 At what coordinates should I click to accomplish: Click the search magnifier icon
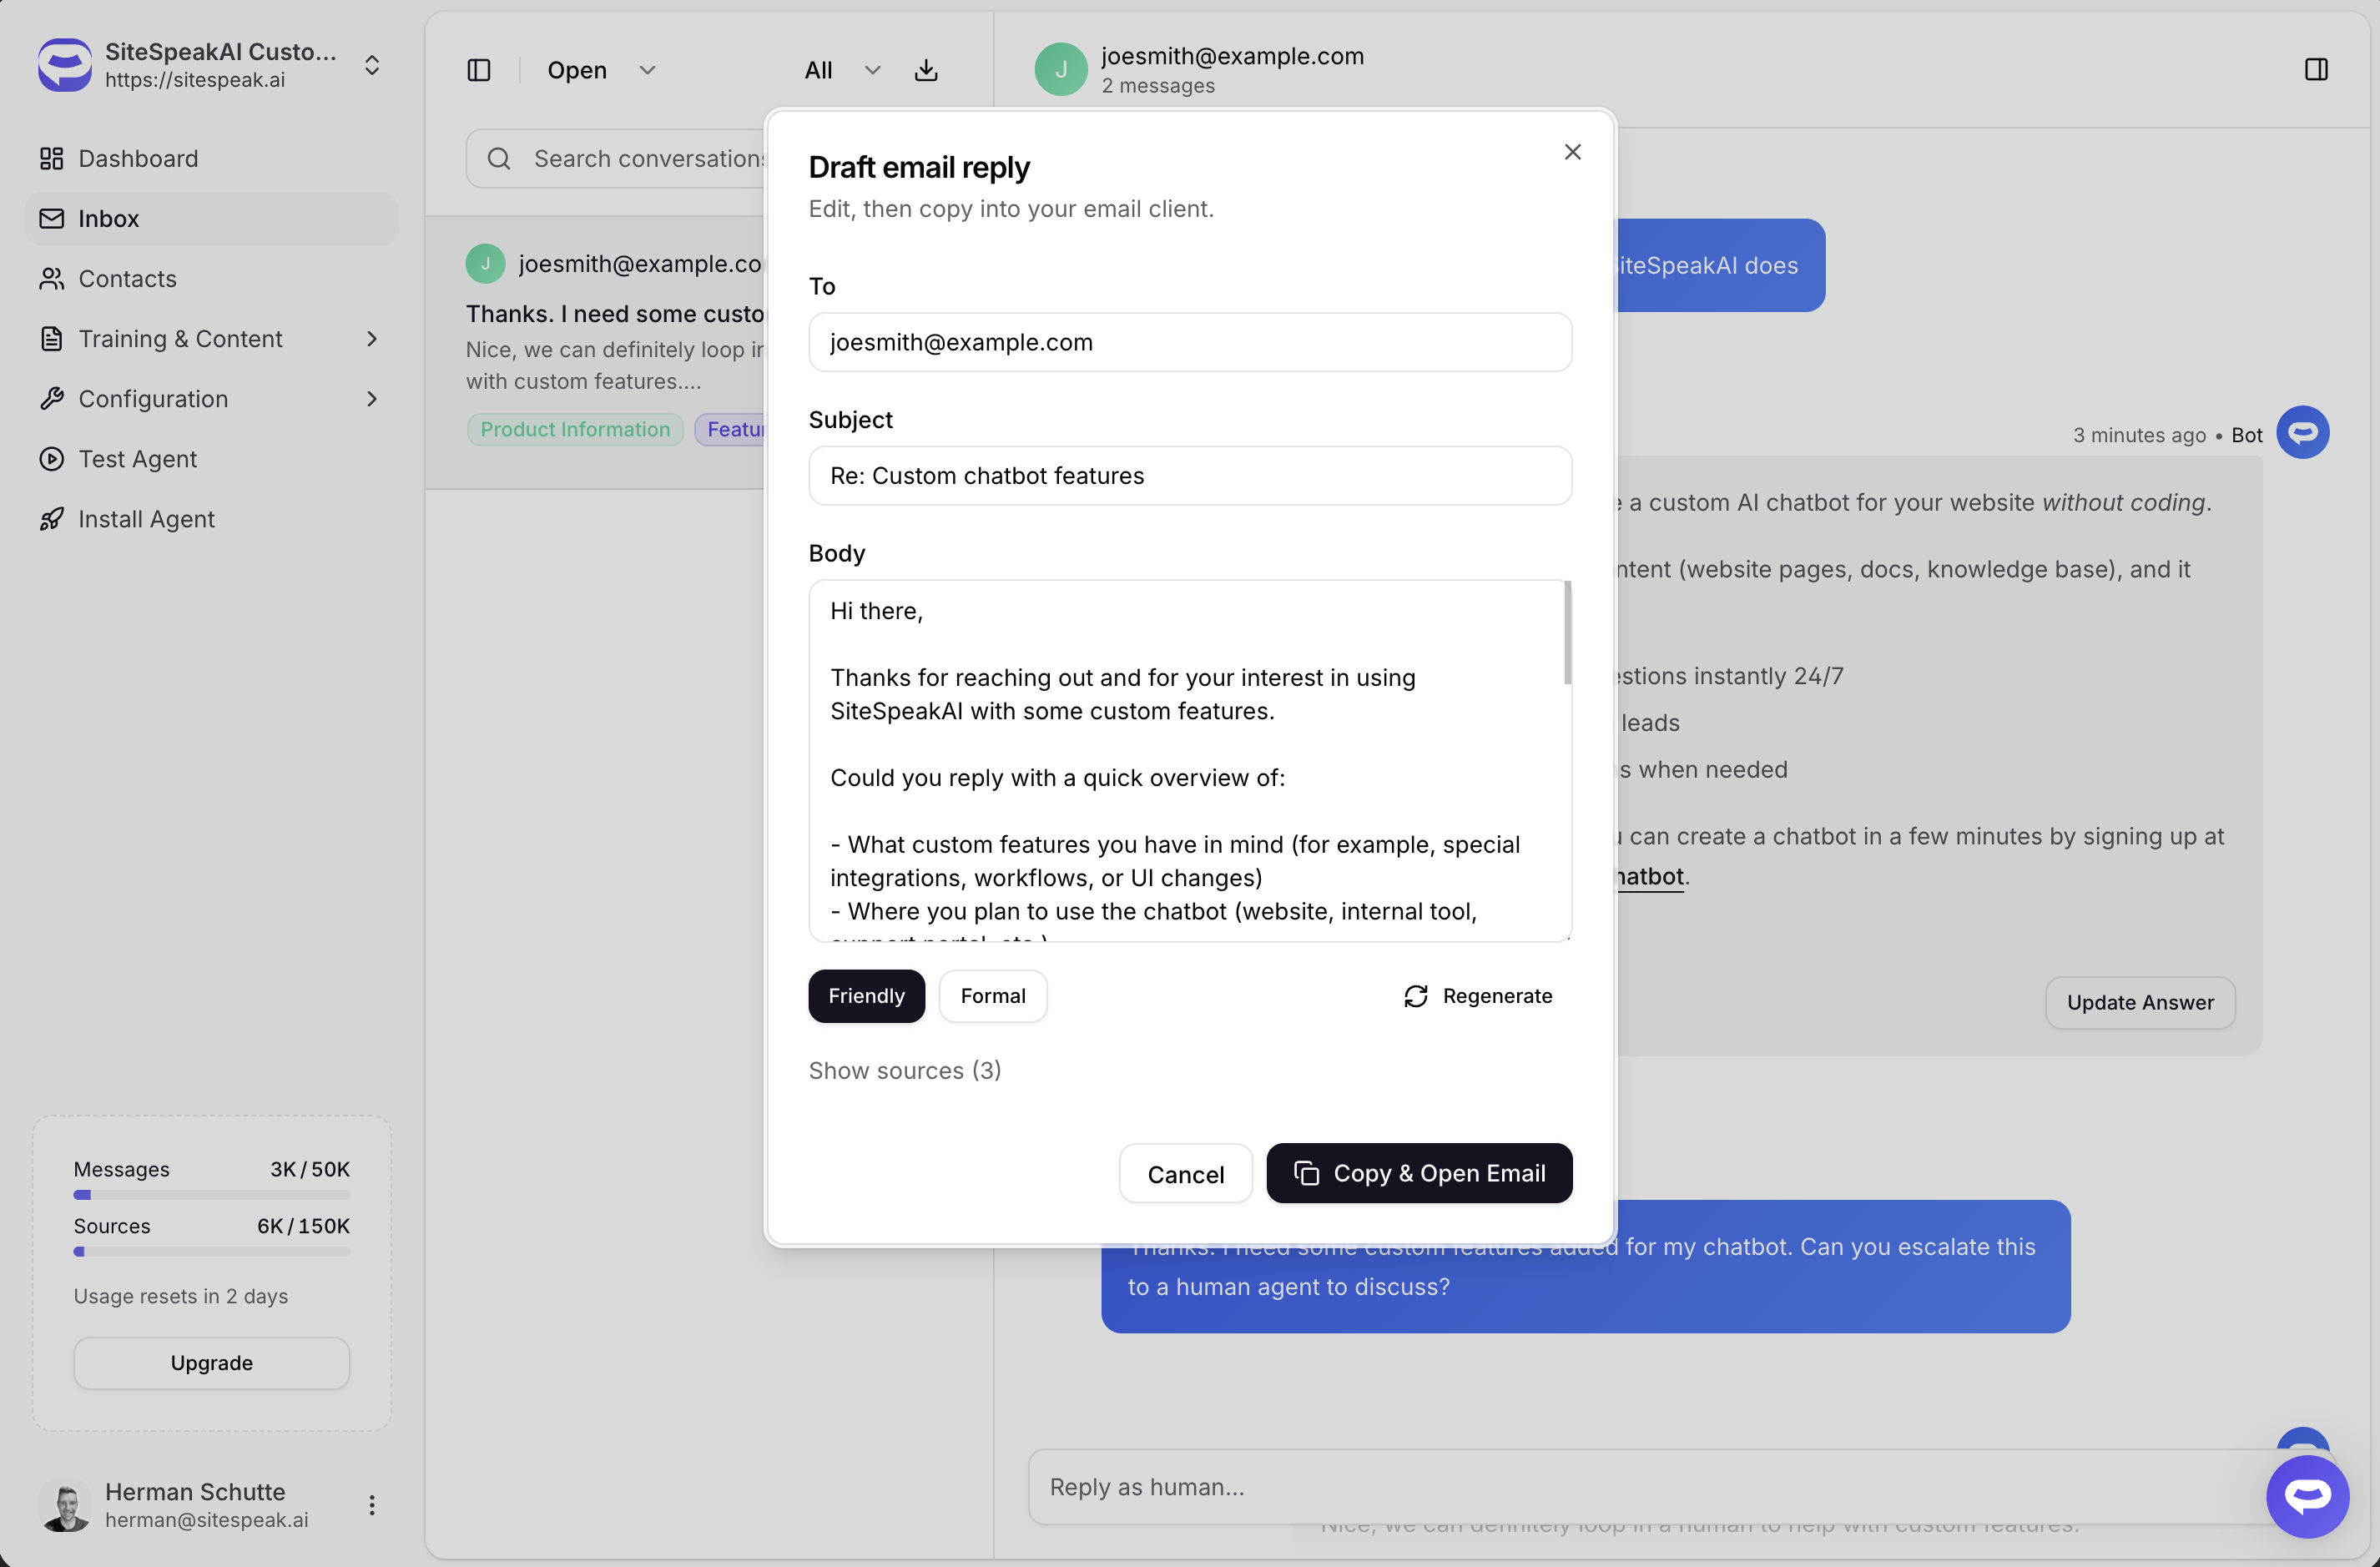[x=499, y=158]
